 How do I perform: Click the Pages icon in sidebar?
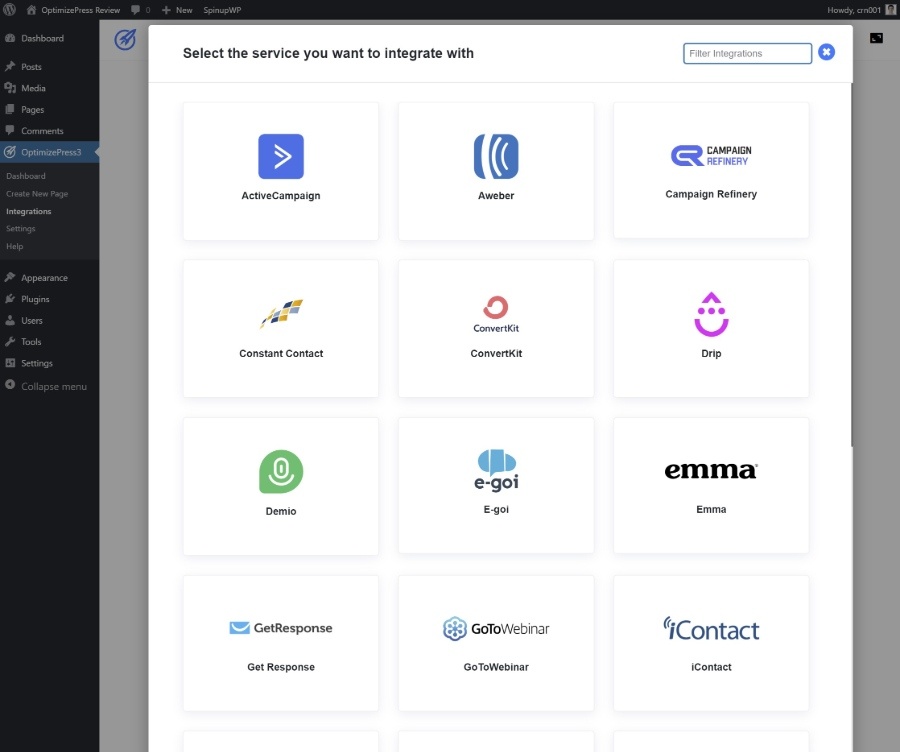(10, 108)
